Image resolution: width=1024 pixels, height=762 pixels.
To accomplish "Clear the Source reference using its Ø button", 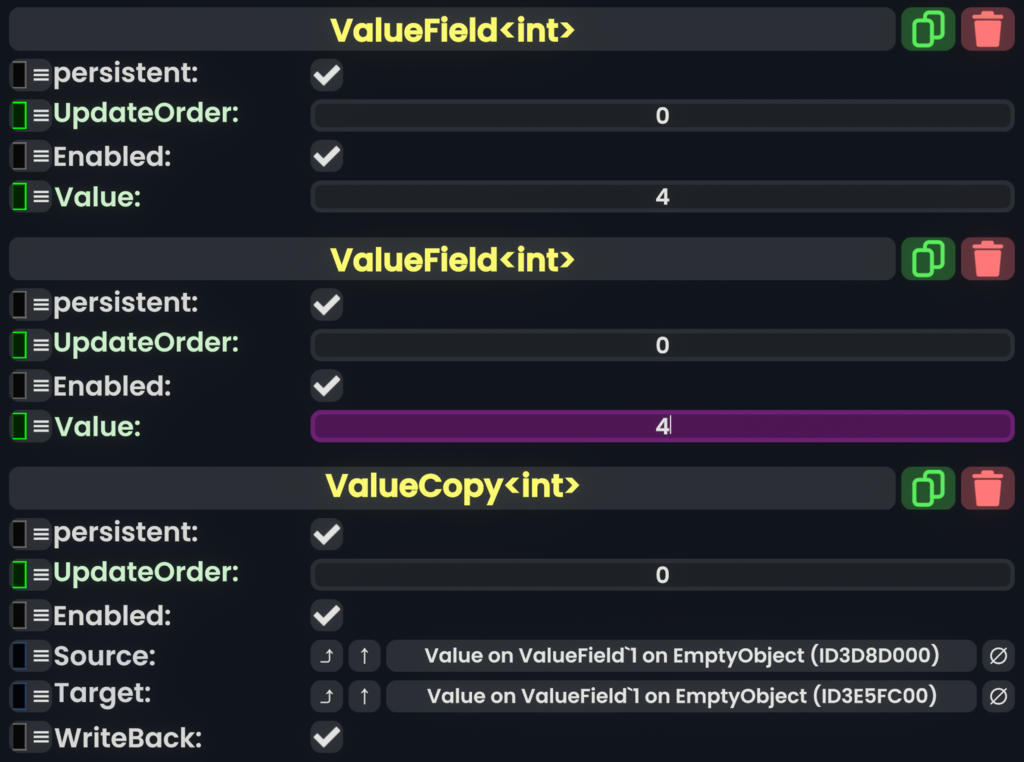I will coord(997,656).
